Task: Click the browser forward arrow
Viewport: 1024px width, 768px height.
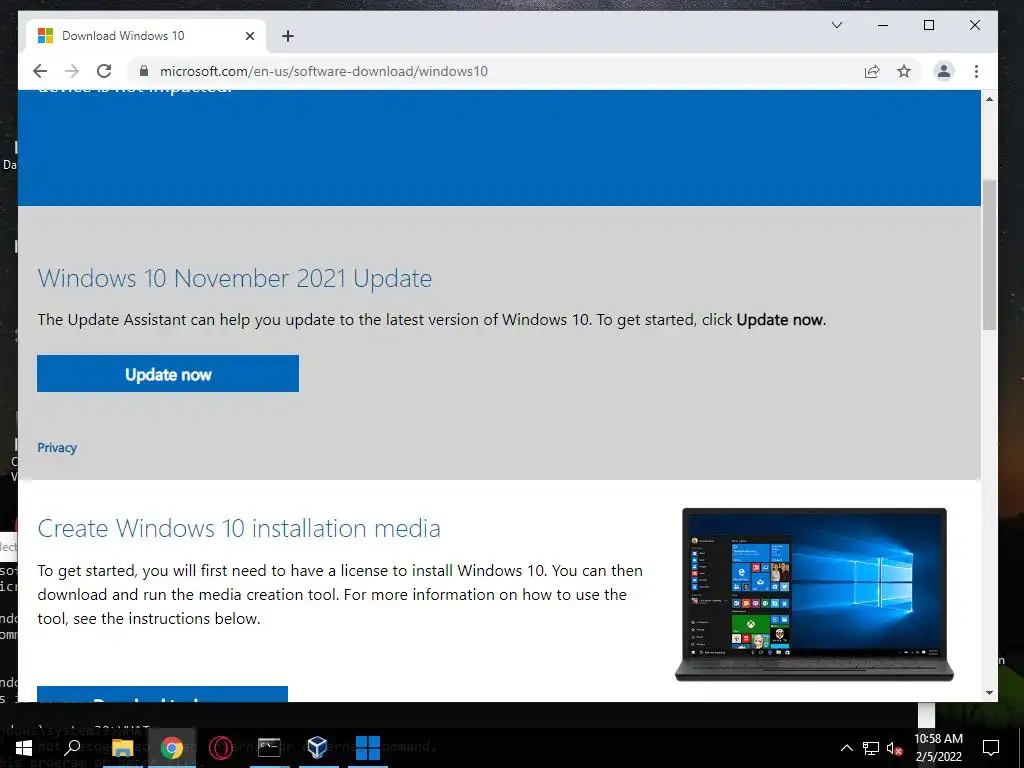Action: [x=72, y=71]
